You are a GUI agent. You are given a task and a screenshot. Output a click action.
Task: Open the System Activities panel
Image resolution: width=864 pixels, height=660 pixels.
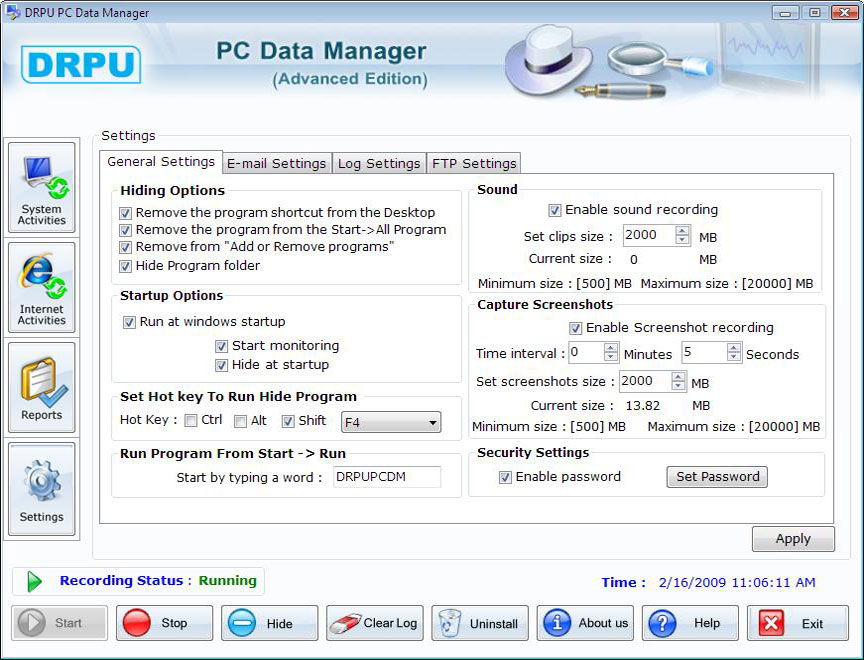41,186
